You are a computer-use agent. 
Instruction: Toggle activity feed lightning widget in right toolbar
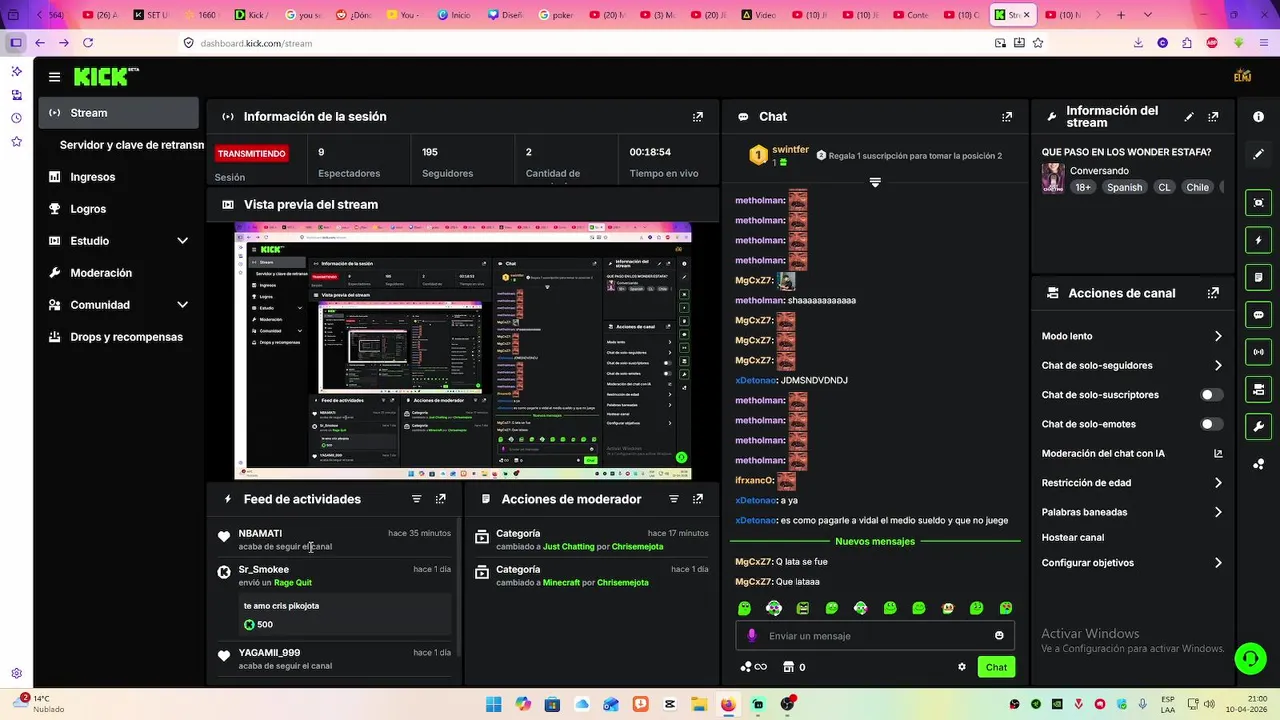point(1259,240)
